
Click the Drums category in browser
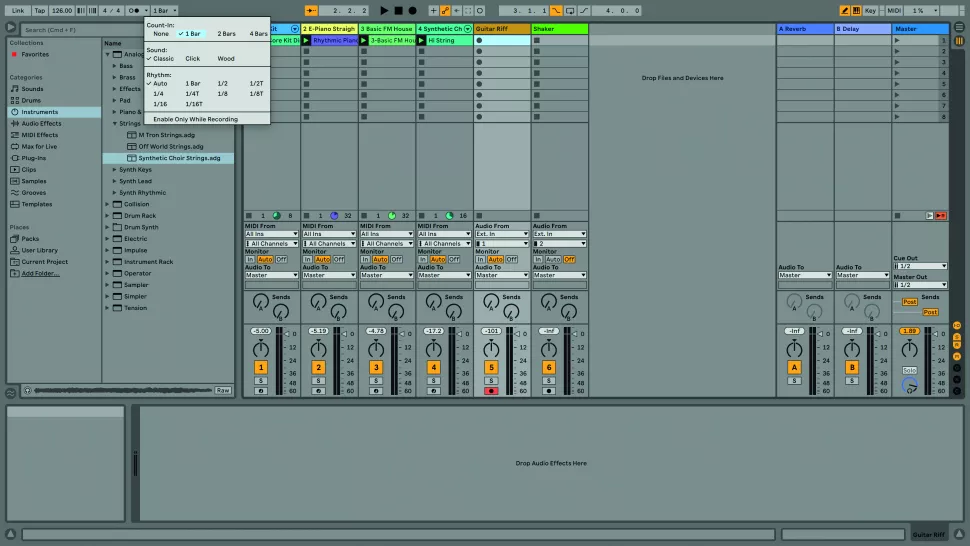[31, 100]
